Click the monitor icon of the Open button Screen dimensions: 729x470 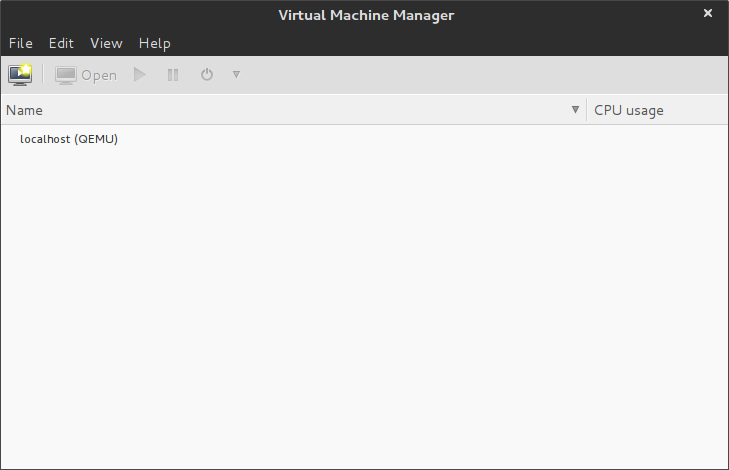(66, 75)
